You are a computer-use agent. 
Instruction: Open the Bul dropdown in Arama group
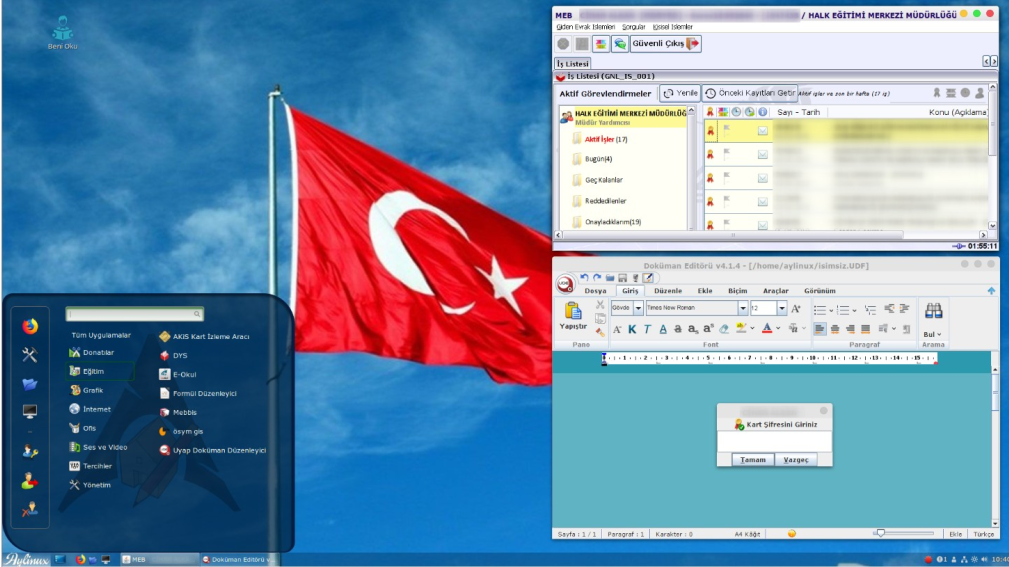[x=932, y=335]
